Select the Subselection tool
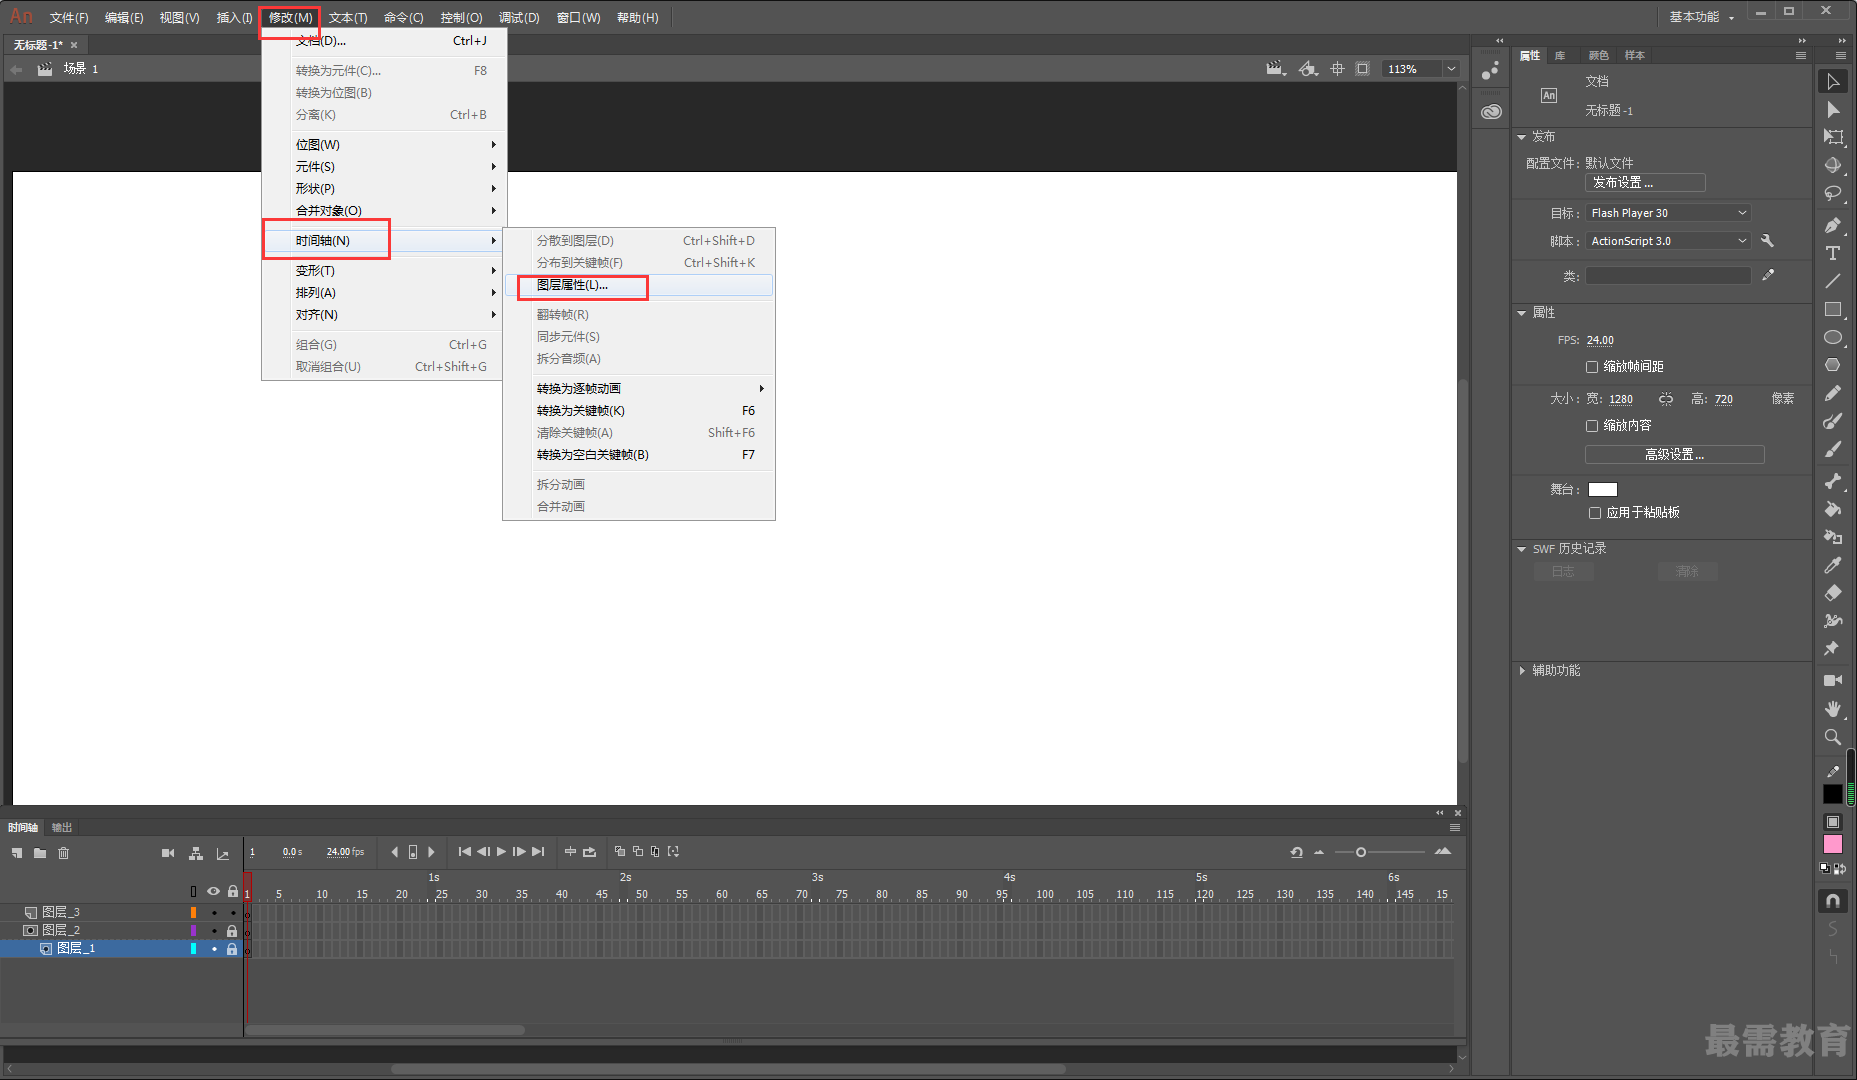 [1832, 110]
